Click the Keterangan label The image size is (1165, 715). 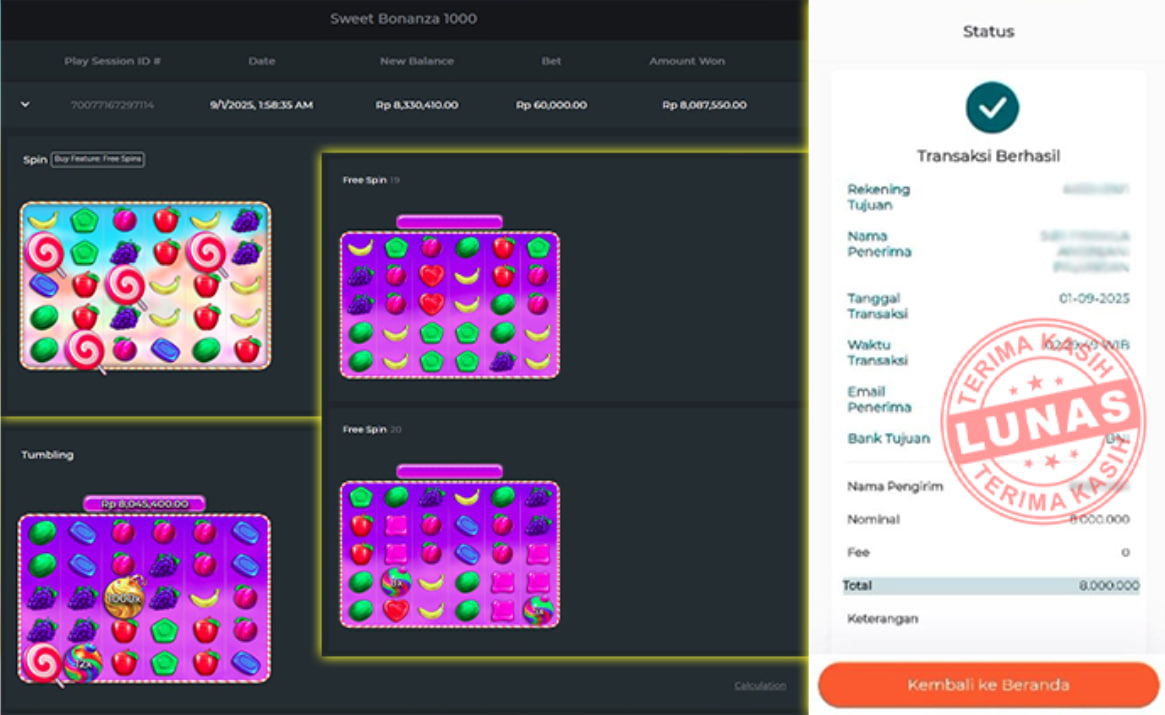click(883, 618)
